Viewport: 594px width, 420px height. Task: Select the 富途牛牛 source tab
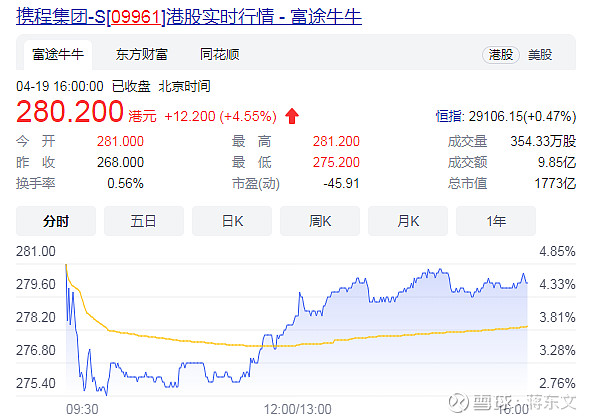58,55
